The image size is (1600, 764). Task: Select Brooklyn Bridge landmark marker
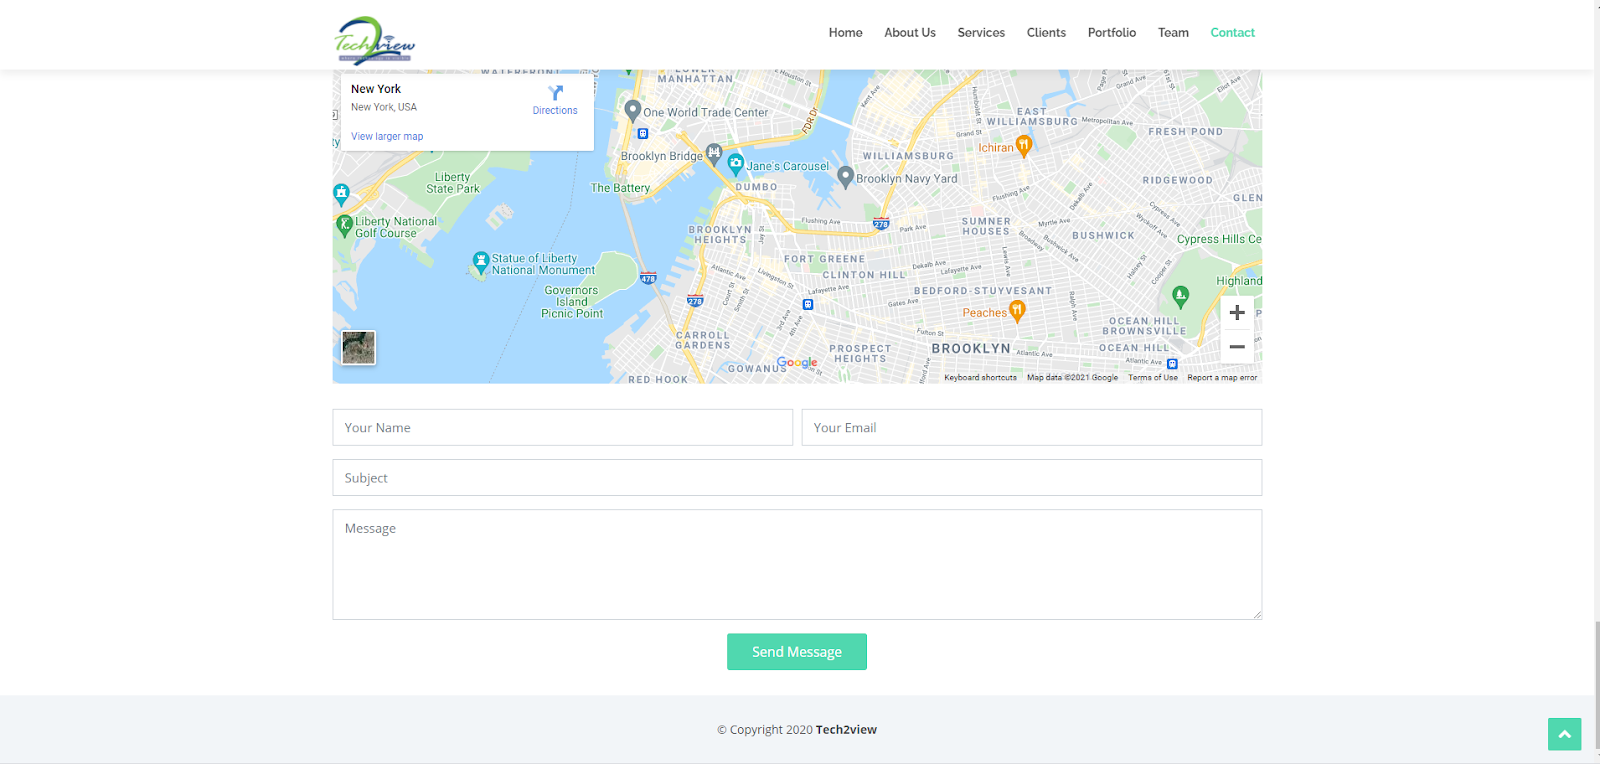click(x=713, y=154)
